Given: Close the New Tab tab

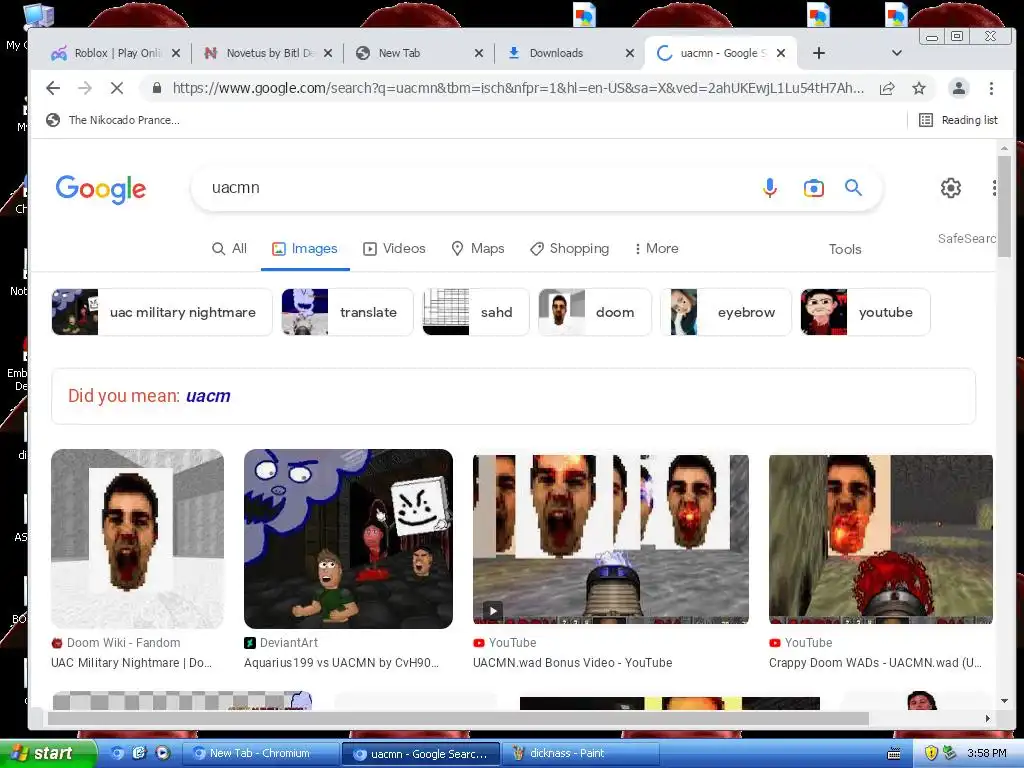Looking at the screenshot, I should 479,54.
